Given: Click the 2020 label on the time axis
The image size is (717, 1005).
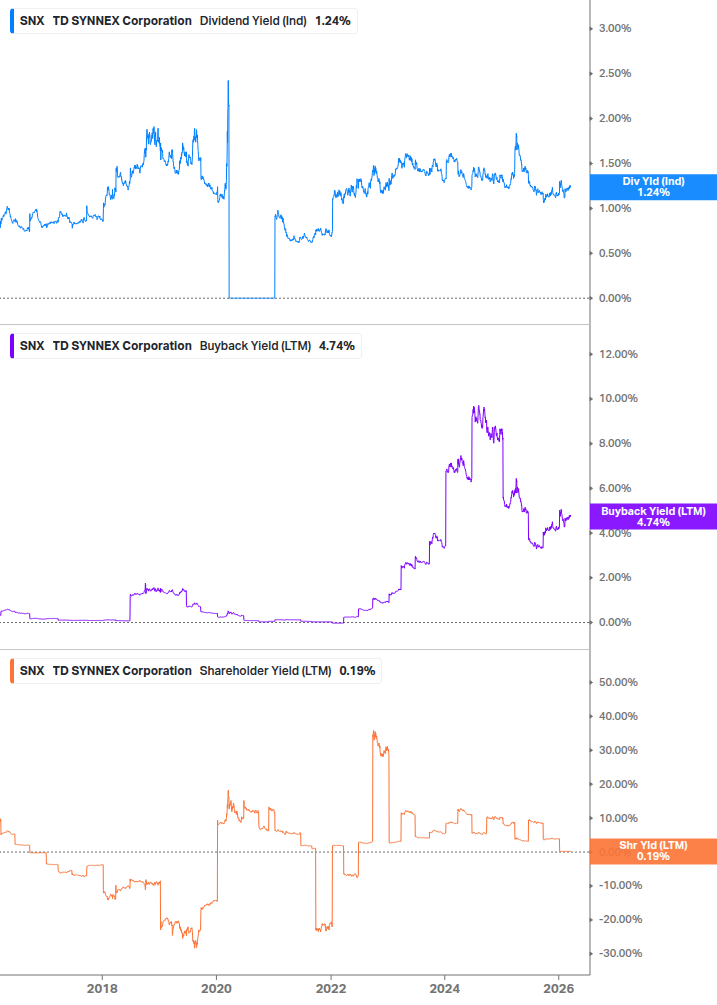Looking at the screenshot, I should click(217, 988).
